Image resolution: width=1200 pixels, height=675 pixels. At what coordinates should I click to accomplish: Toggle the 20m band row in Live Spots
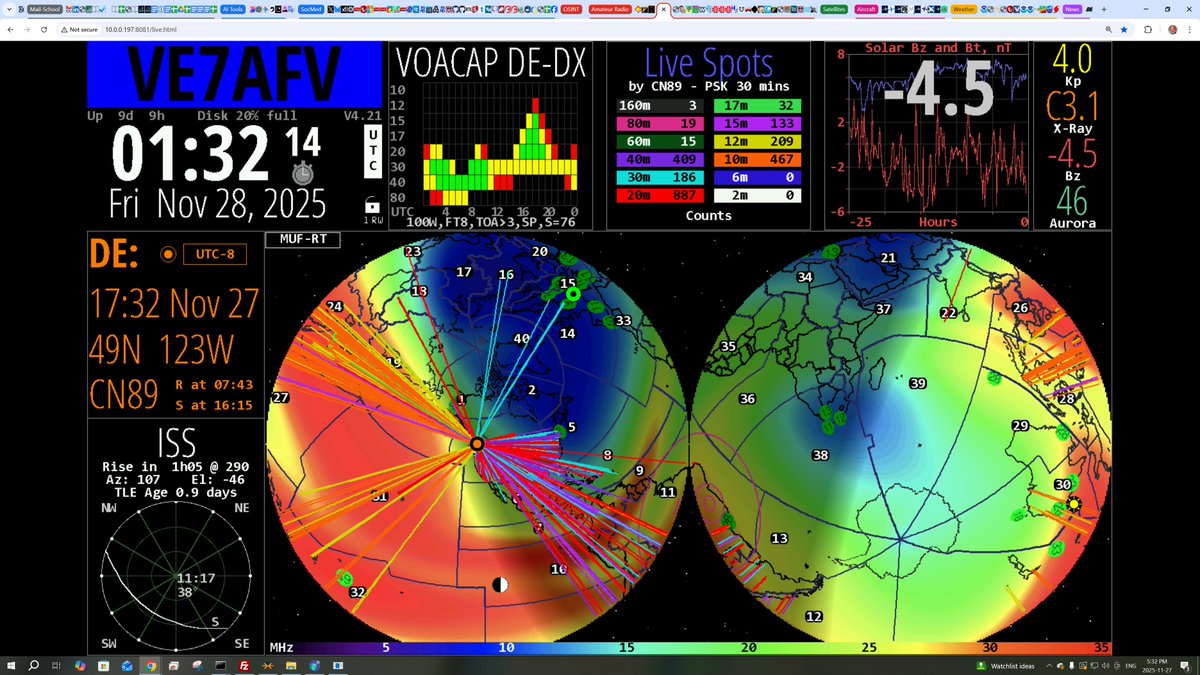660,196
